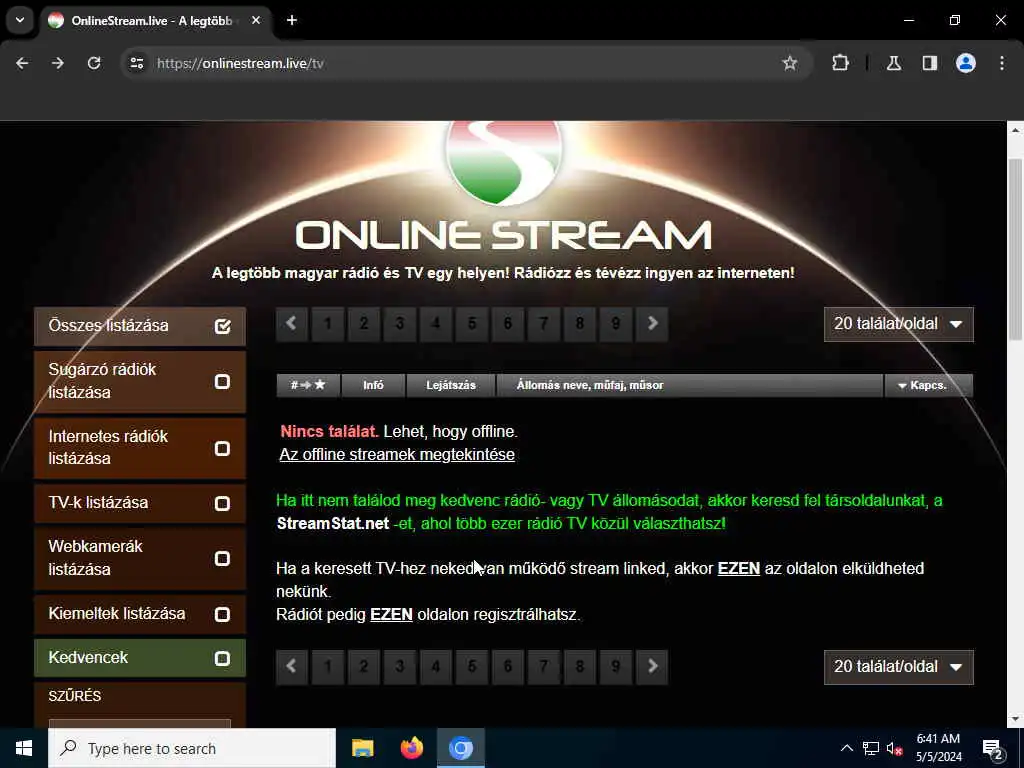Select page 9 in top pagination
The width and height of the screenshot is (1024, 768).
(x=616, y=324)
